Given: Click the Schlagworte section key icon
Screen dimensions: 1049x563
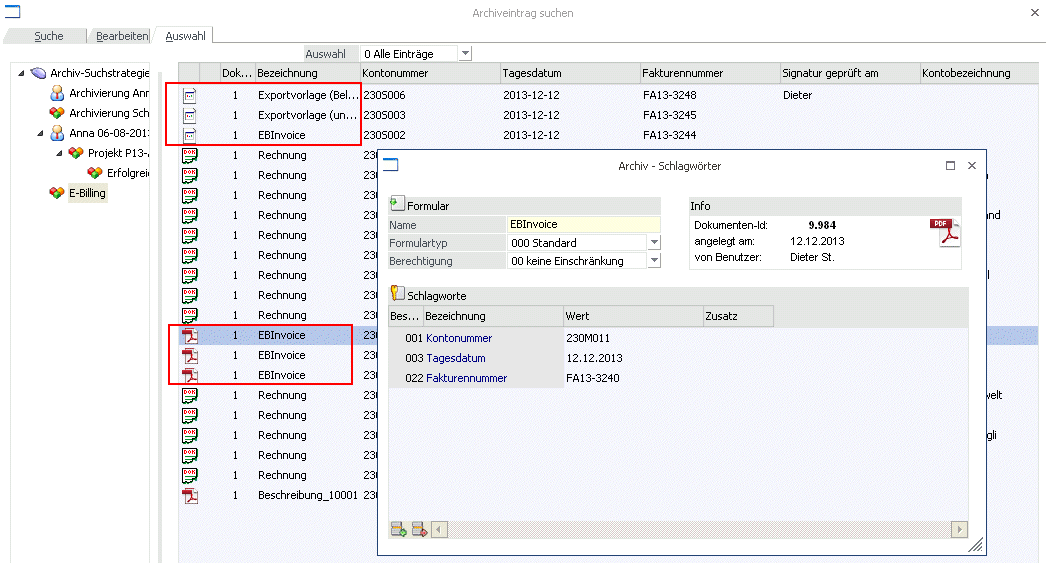Looking at the screenshot, I should point(397,294).
